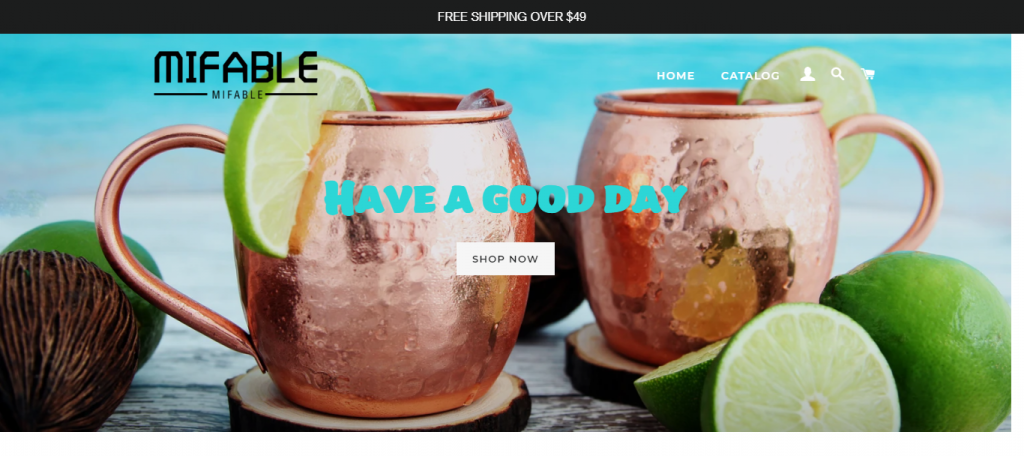
Task: Click the search magnifier icon
Action: 837,74
